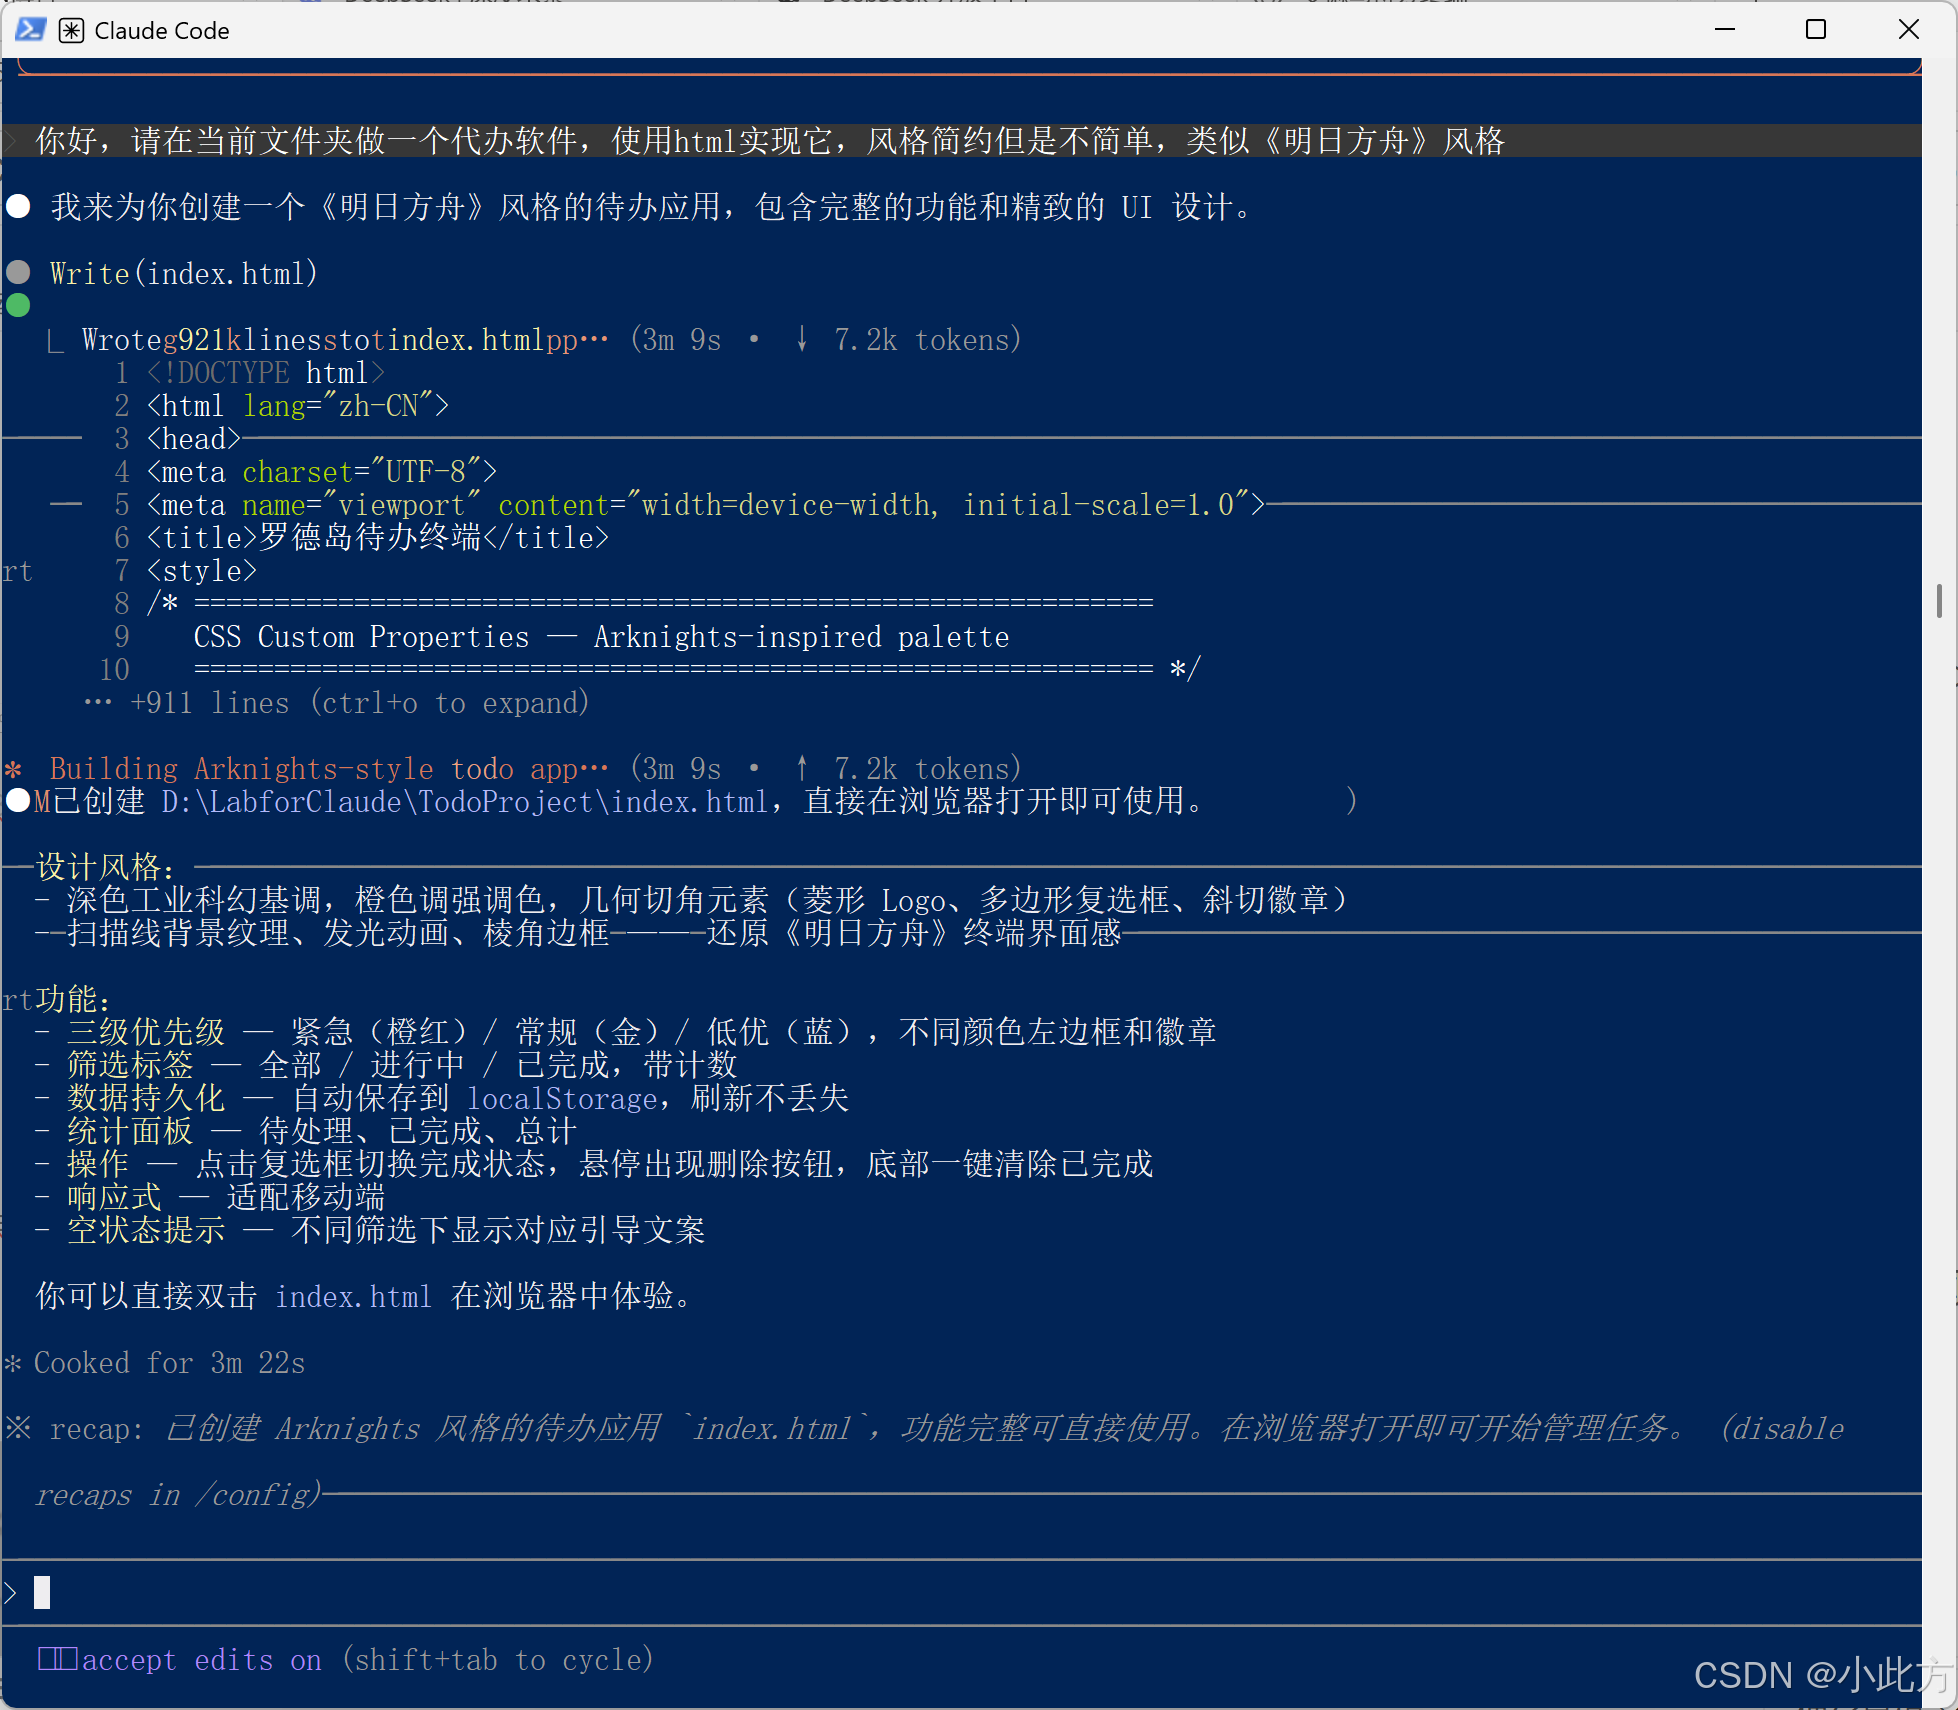Image resolution: width=1958 pixels, height=1710 pixels.
Task: Click the D:\LabforClaude\TodoProject\index.html path
Action: (465, 802)
